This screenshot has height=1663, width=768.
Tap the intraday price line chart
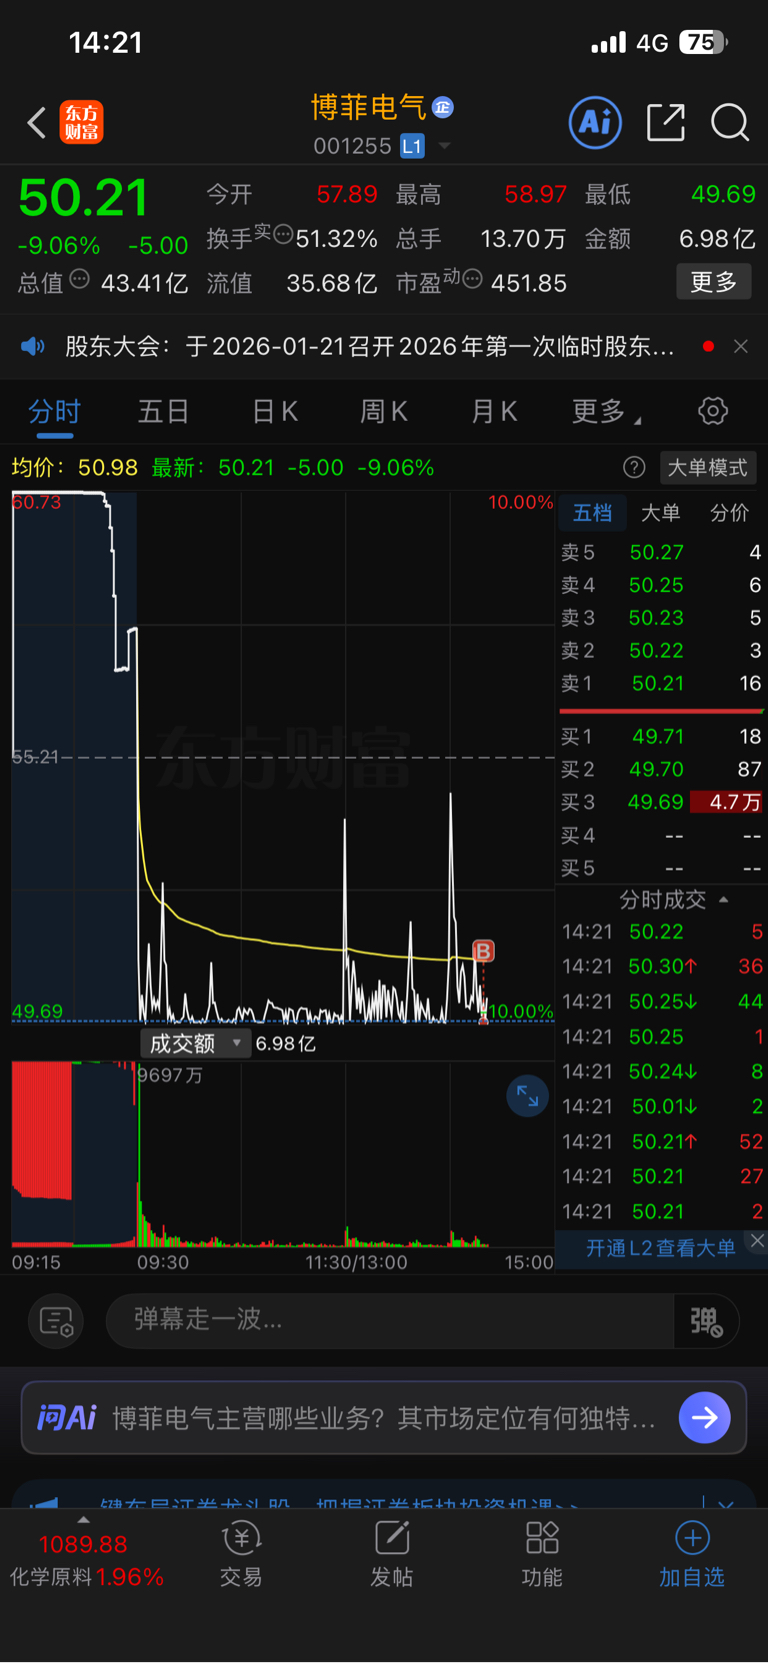282,758
